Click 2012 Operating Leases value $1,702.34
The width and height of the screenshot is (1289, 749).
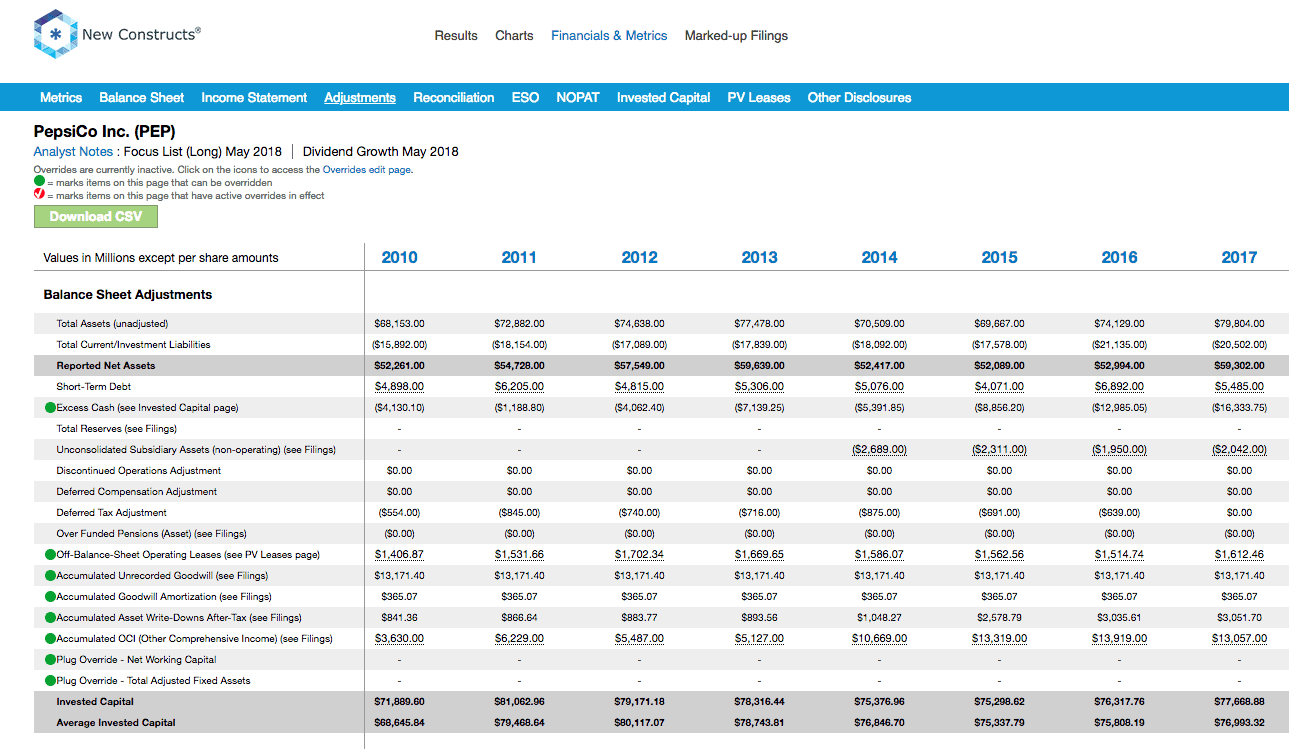tap(639, 555)
